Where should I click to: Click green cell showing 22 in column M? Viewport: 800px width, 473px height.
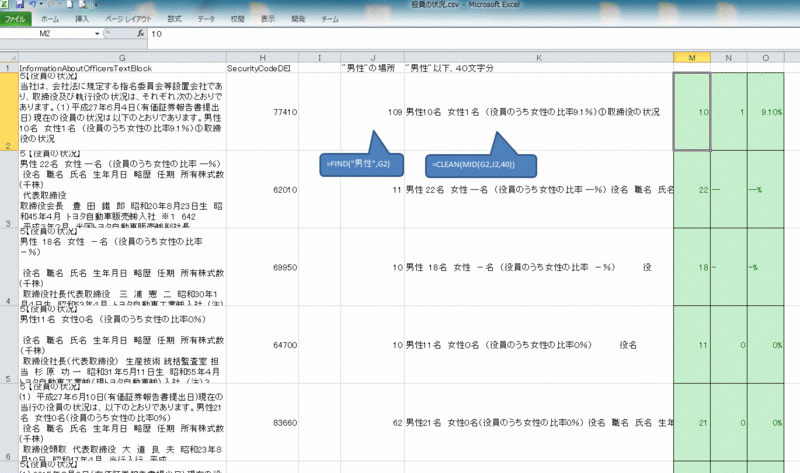click(x=692, y=189)
